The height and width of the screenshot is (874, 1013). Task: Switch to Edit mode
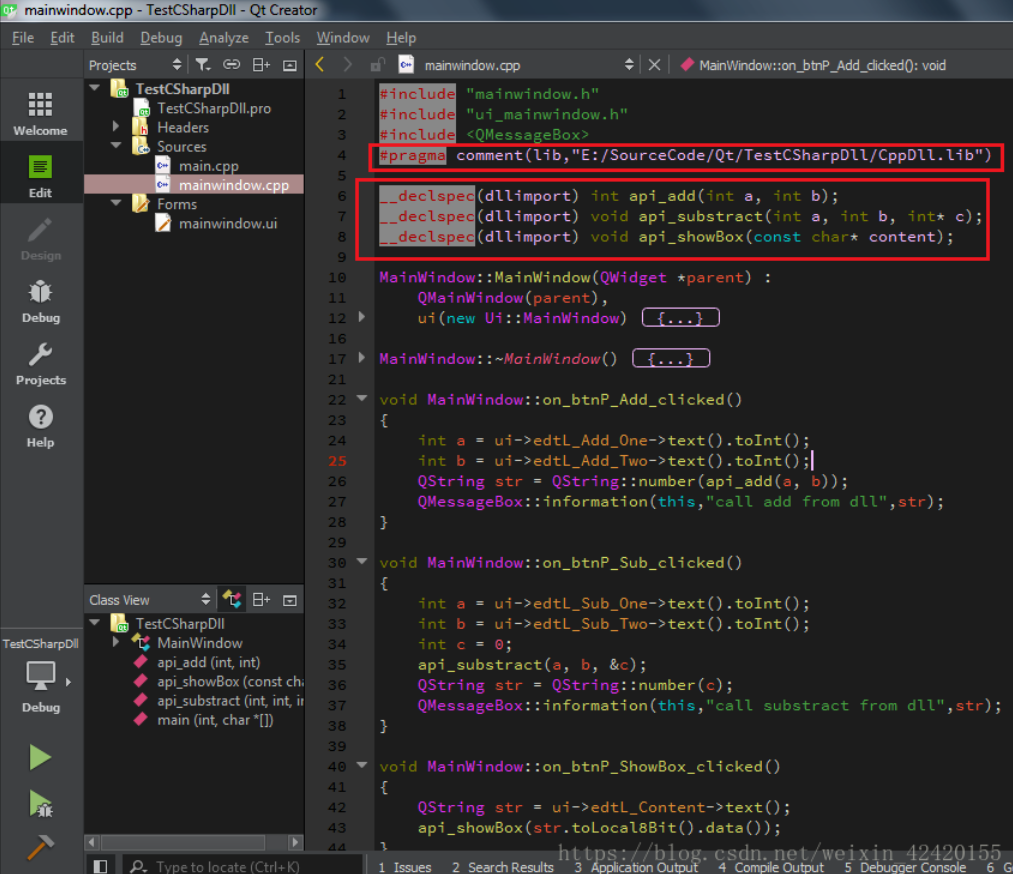click(40, 176)
